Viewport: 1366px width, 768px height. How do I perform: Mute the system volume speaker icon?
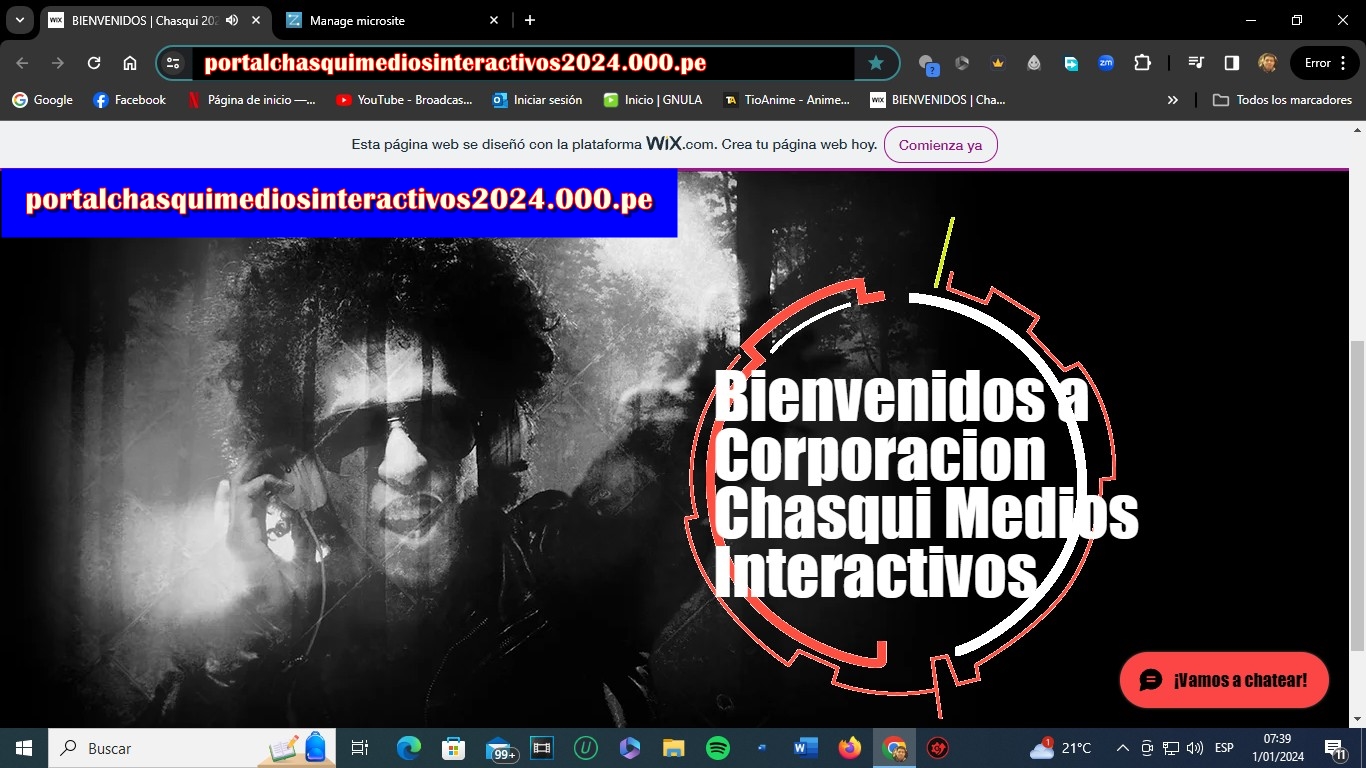click(1194, 748)
